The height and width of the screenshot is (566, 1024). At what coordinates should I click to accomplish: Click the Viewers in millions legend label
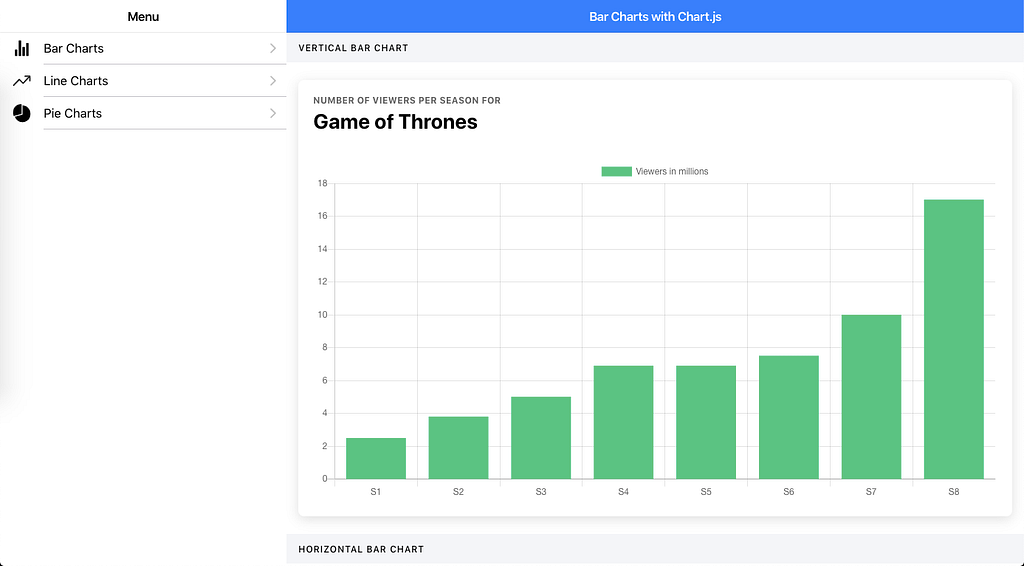click(672, 172)
